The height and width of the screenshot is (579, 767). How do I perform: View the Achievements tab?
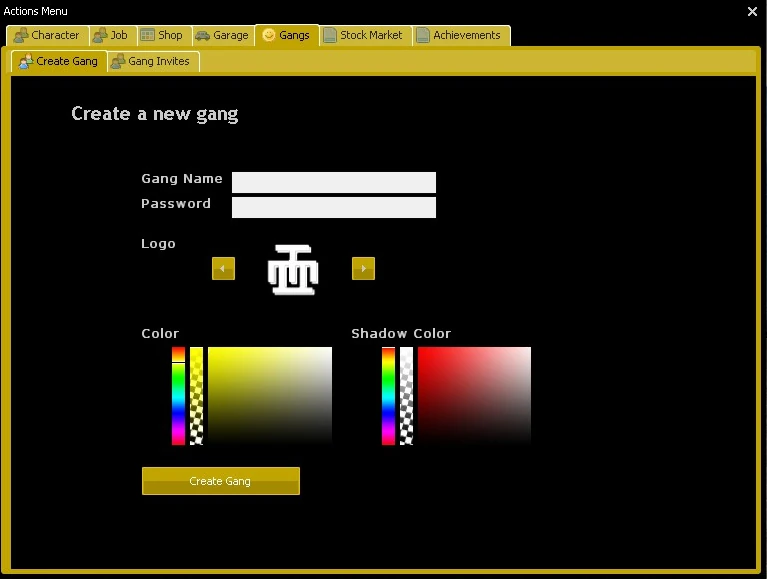(461, 35)
